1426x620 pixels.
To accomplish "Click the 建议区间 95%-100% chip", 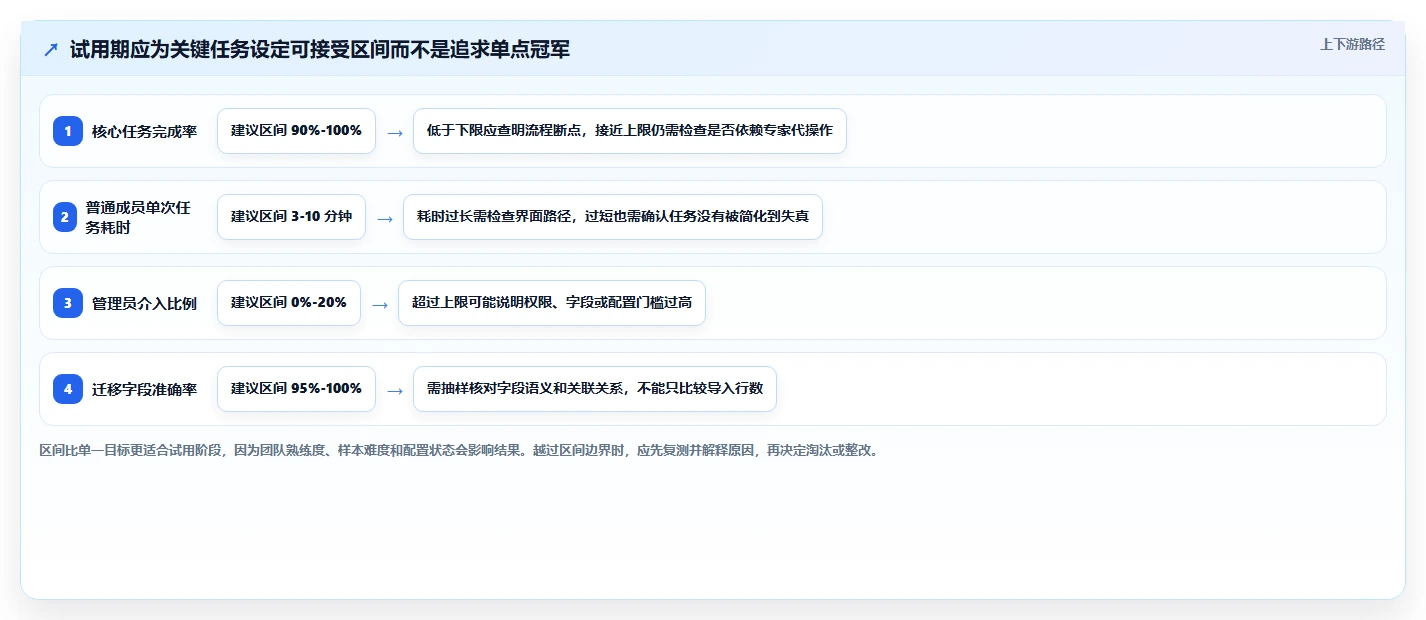I will click(x=296, y=389).
